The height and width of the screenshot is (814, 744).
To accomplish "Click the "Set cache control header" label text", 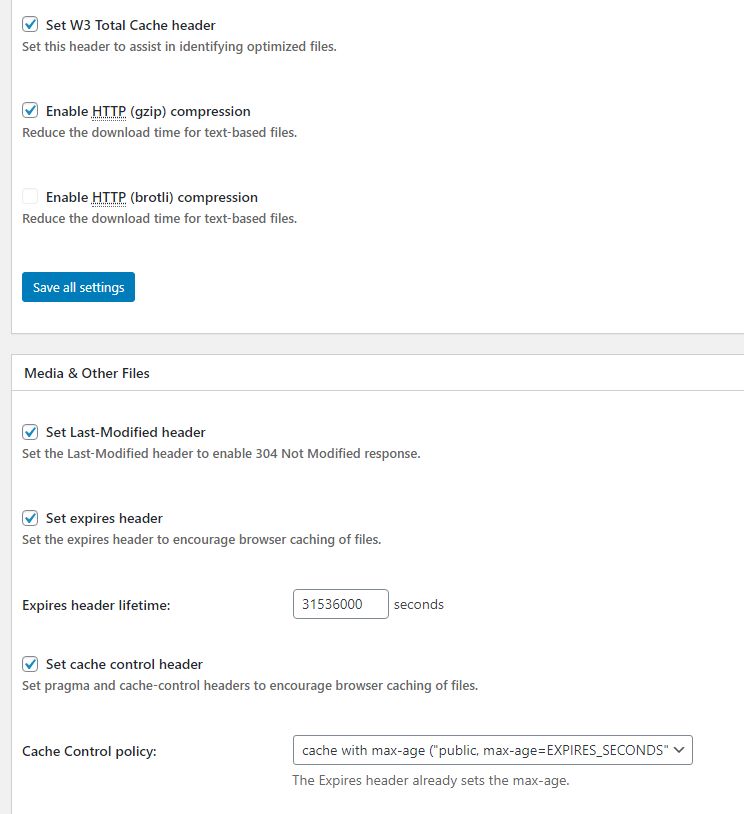I will (124, 664).
